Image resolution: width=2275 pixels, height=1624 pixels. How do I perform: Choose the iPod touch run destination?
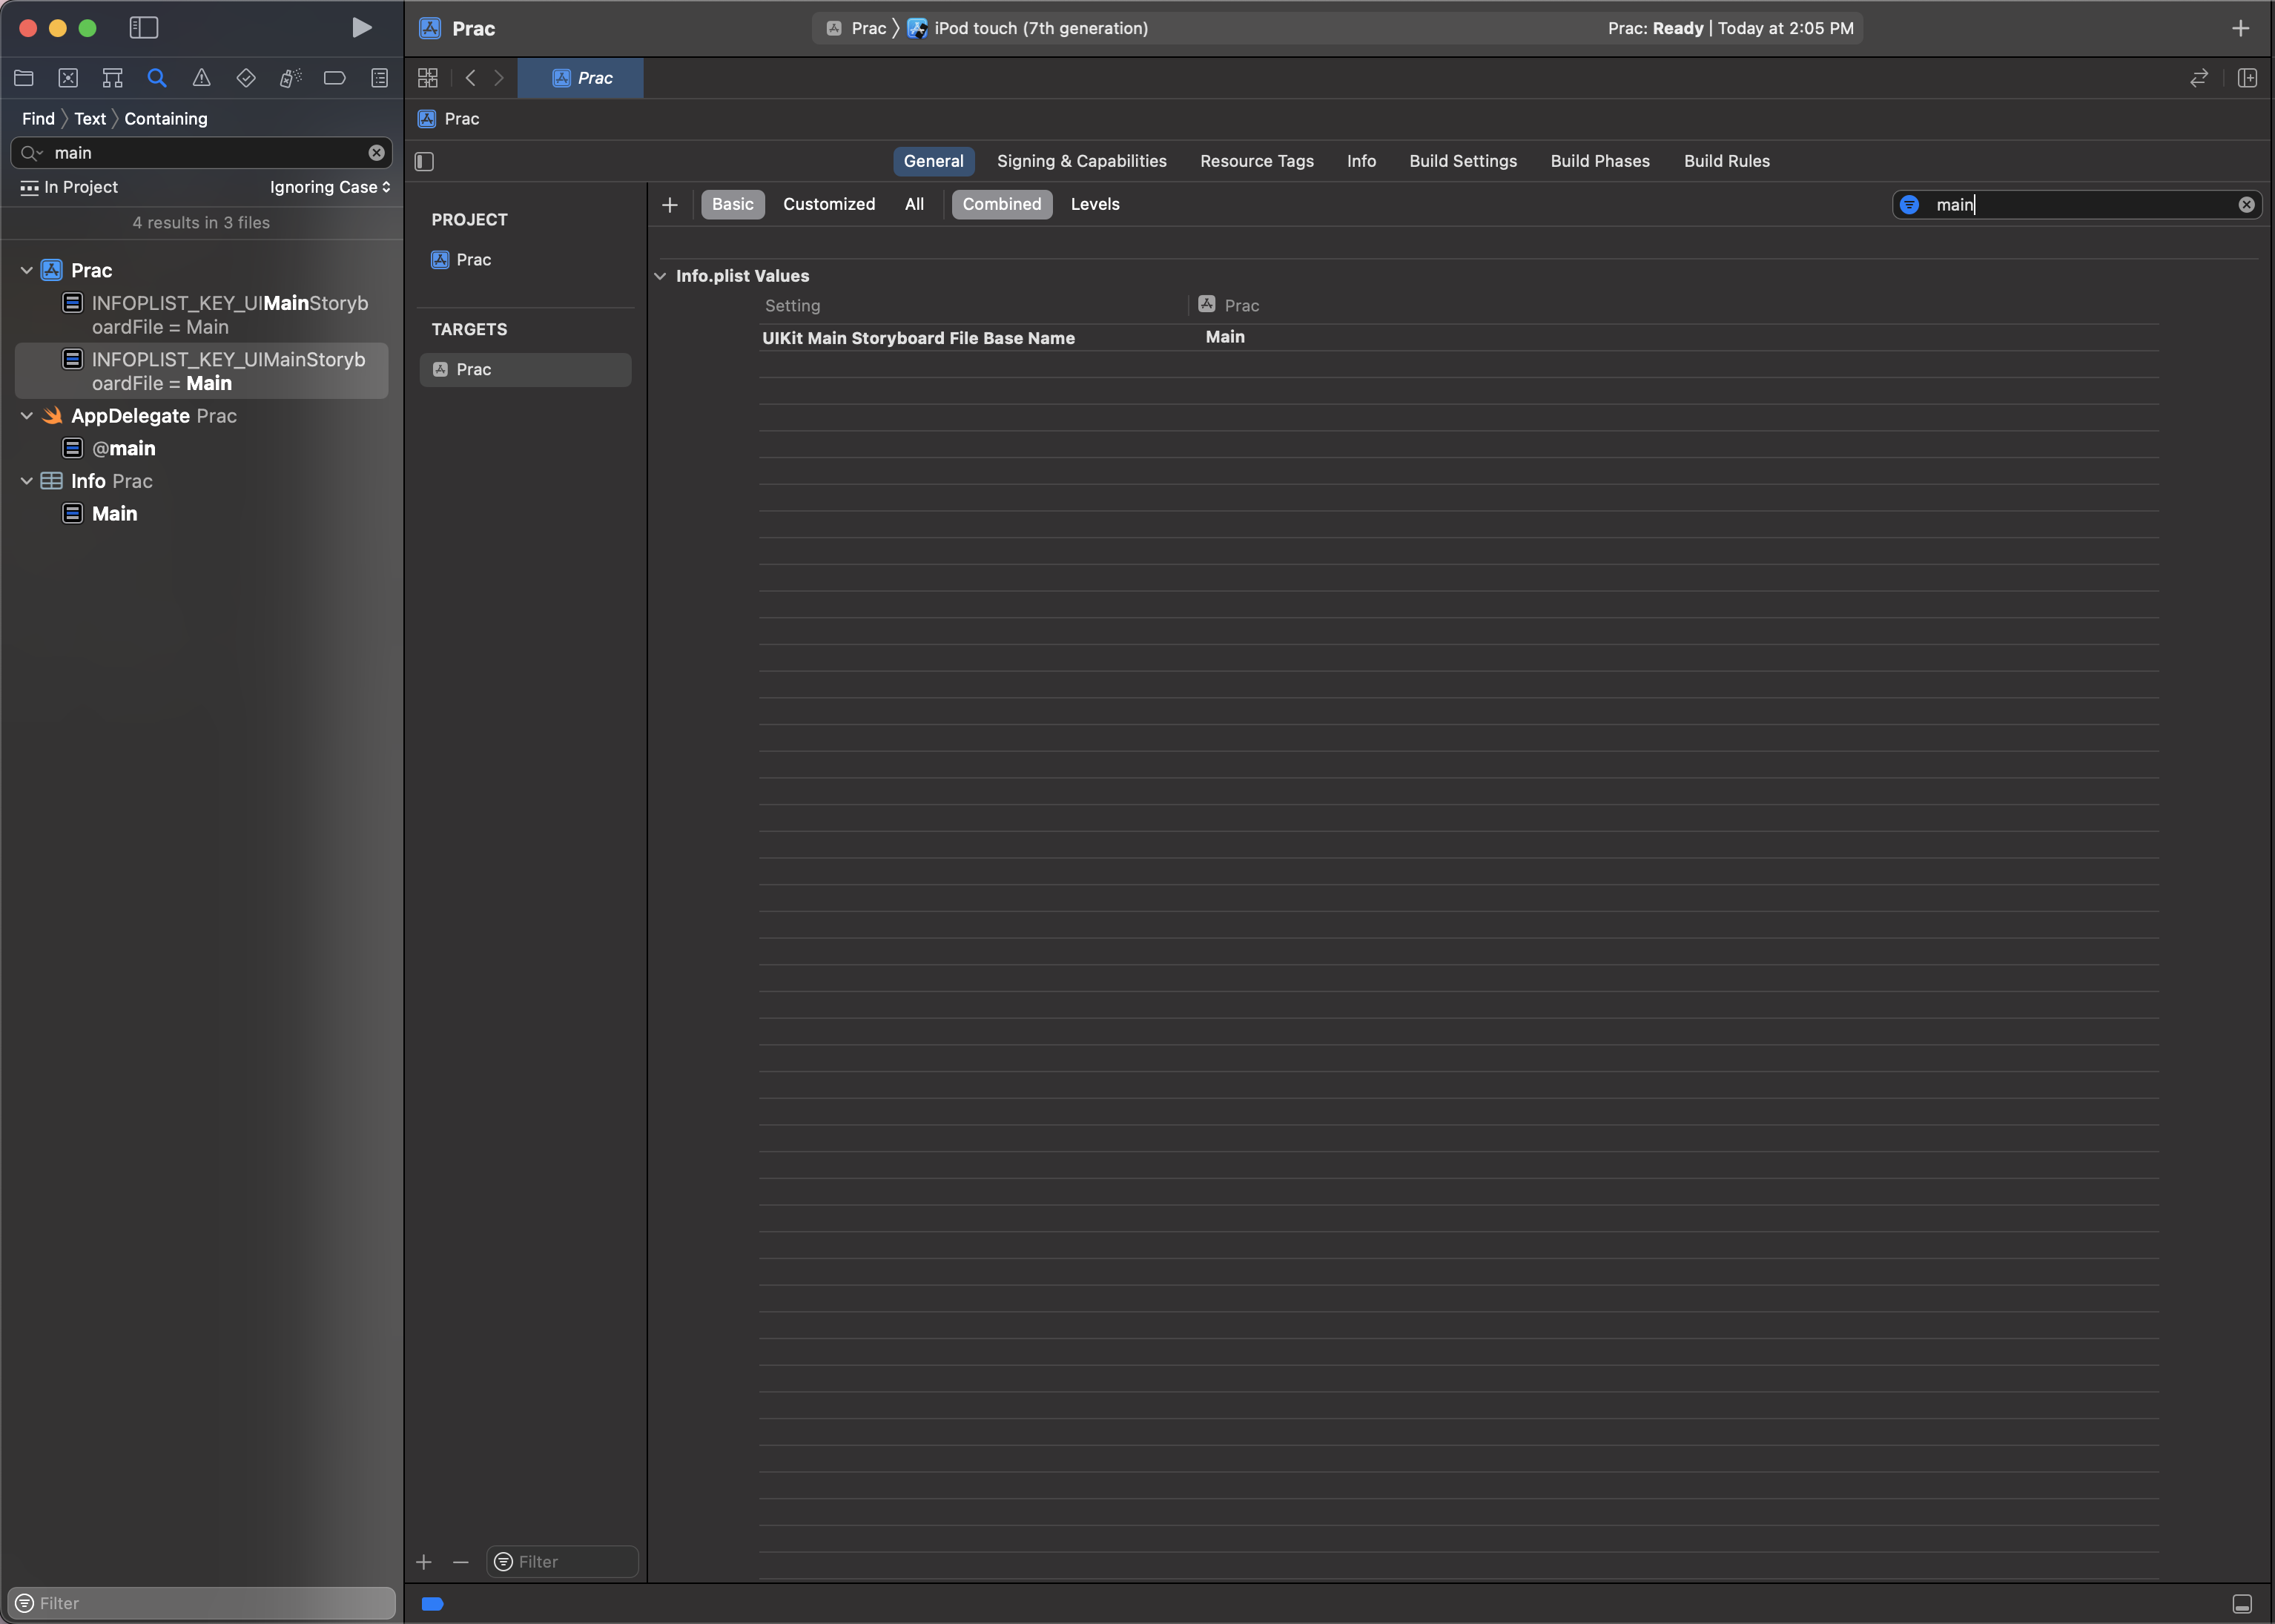point(1027,28)
